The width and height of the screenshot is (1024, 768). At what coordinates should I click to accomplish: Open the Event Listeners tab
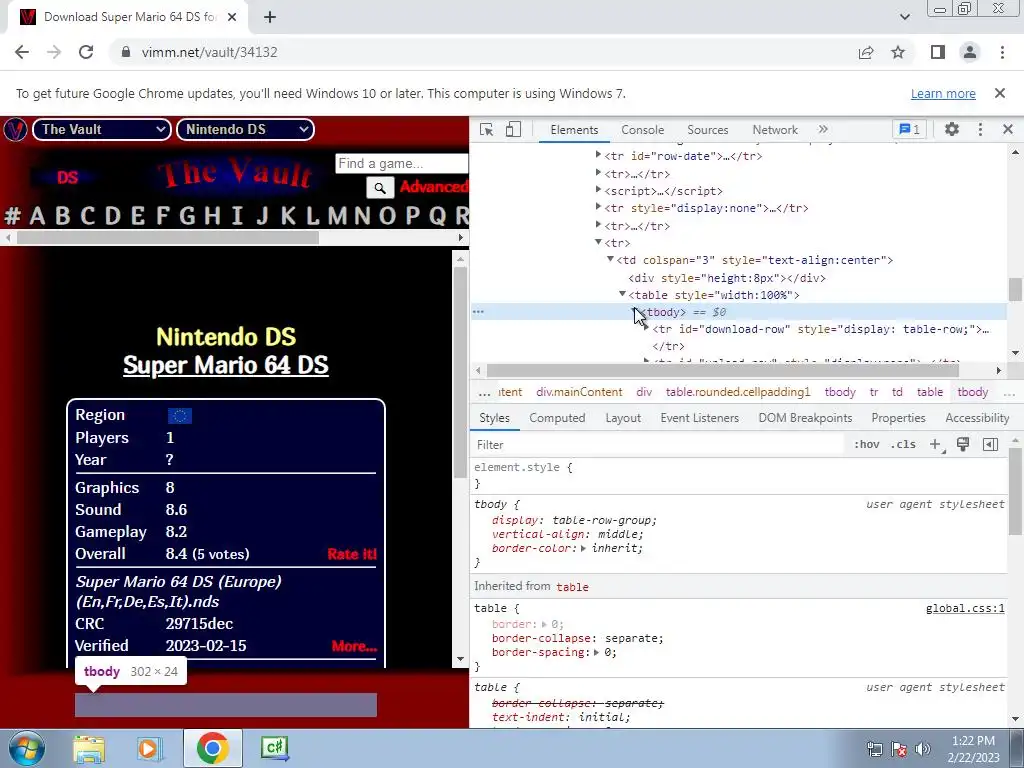click(699, 418)
